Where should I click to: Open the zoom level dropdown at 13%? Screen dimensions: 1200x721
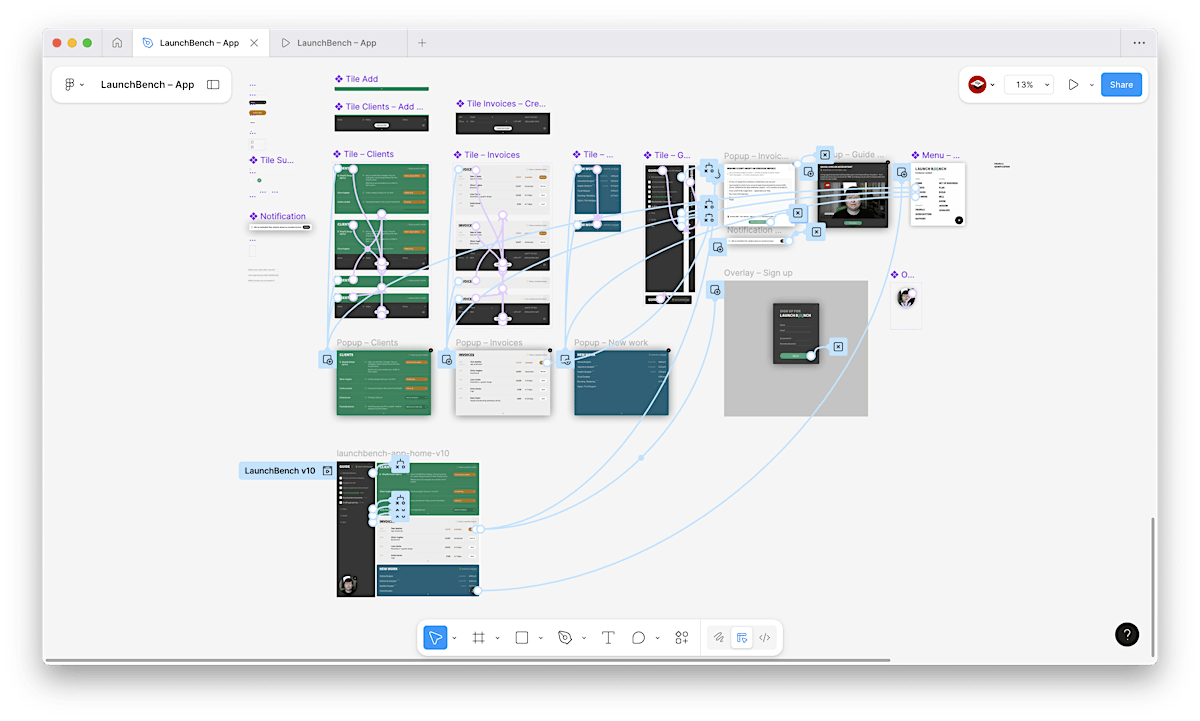1031,85
